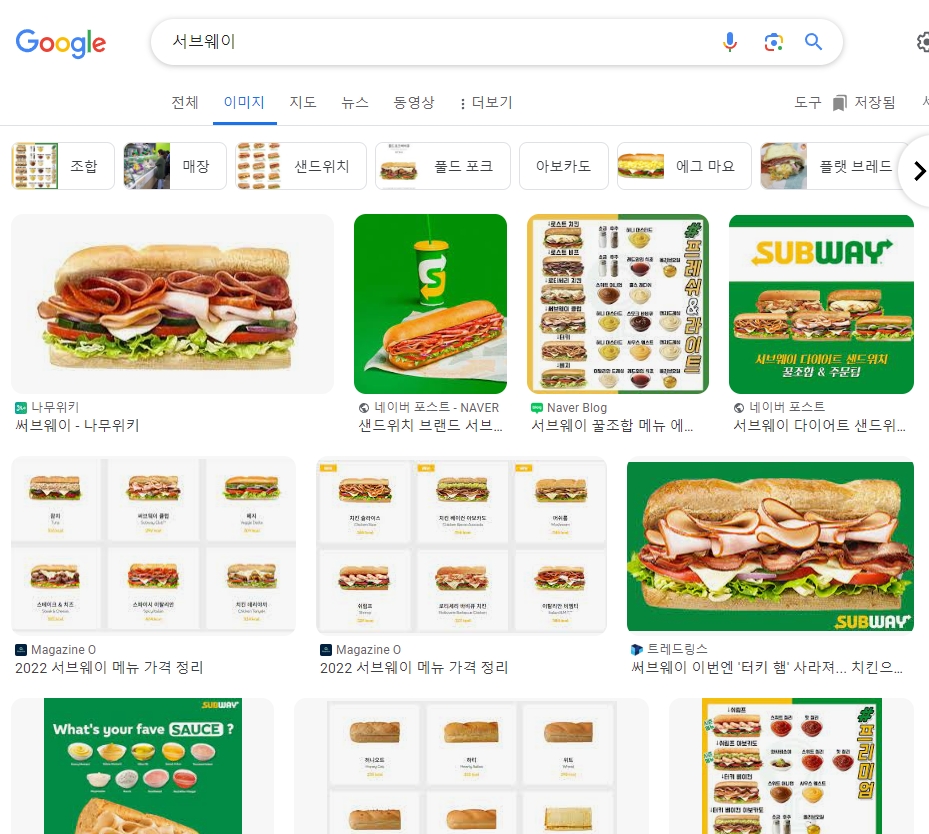Activate voice search with the microphone icon

coord(730,41)
